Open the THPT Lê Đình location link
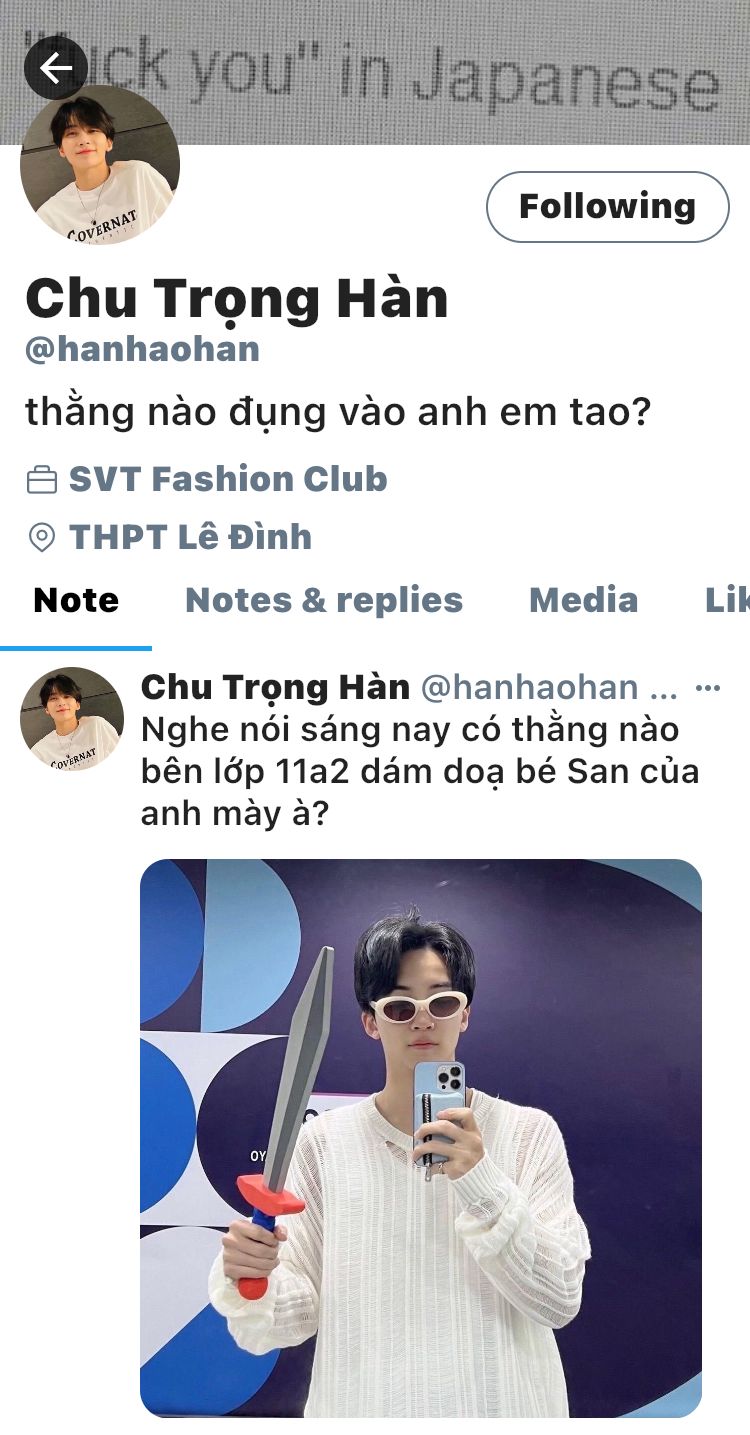Viewport: 750px width, 1435px height. [x=190, y=538]
